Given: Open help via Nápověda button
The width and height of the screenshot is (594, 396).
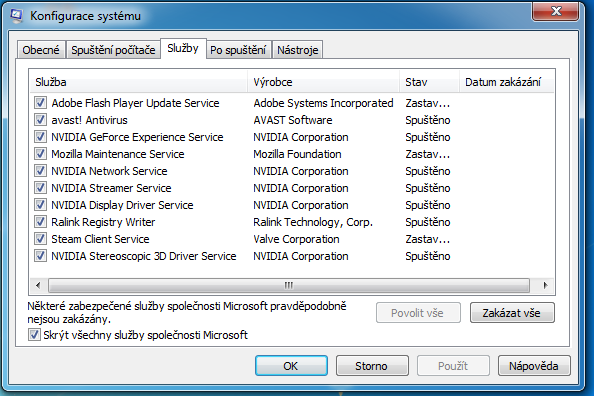Looking at the screenshot, I should (534, 366).
